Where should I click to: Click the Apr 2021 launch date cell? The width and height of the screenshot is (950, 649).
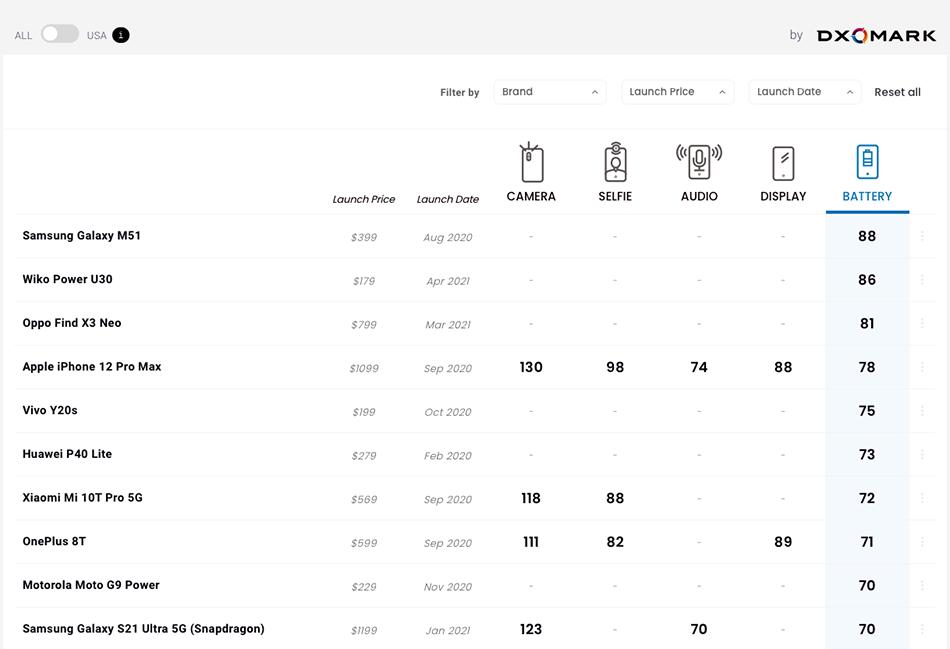(x=448, y=281)
